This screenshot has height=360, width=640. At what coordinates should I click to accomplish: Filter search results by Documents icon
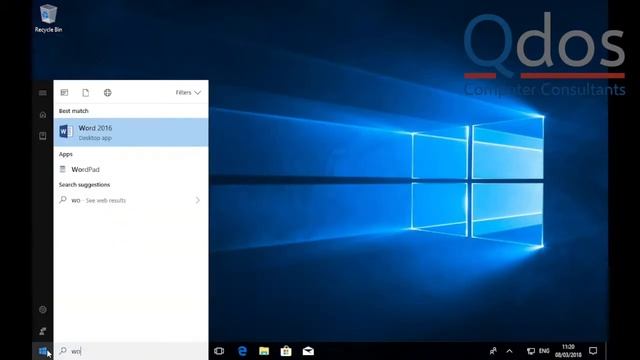point(86,93)
